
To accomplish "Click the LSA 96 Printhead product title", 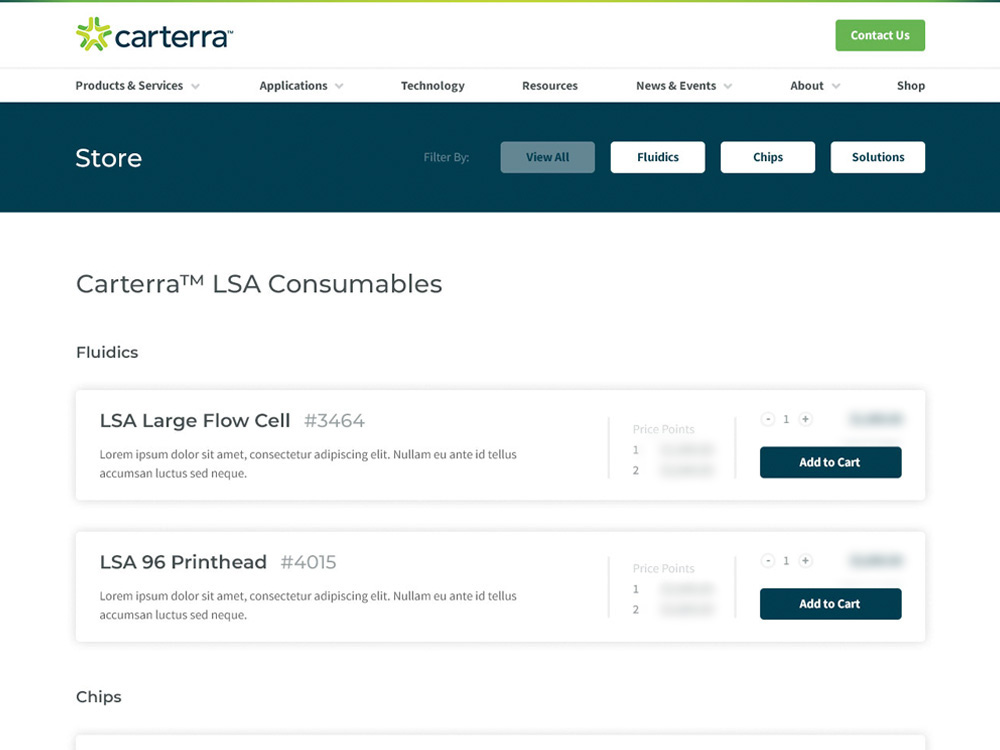I will pos(183,562).
